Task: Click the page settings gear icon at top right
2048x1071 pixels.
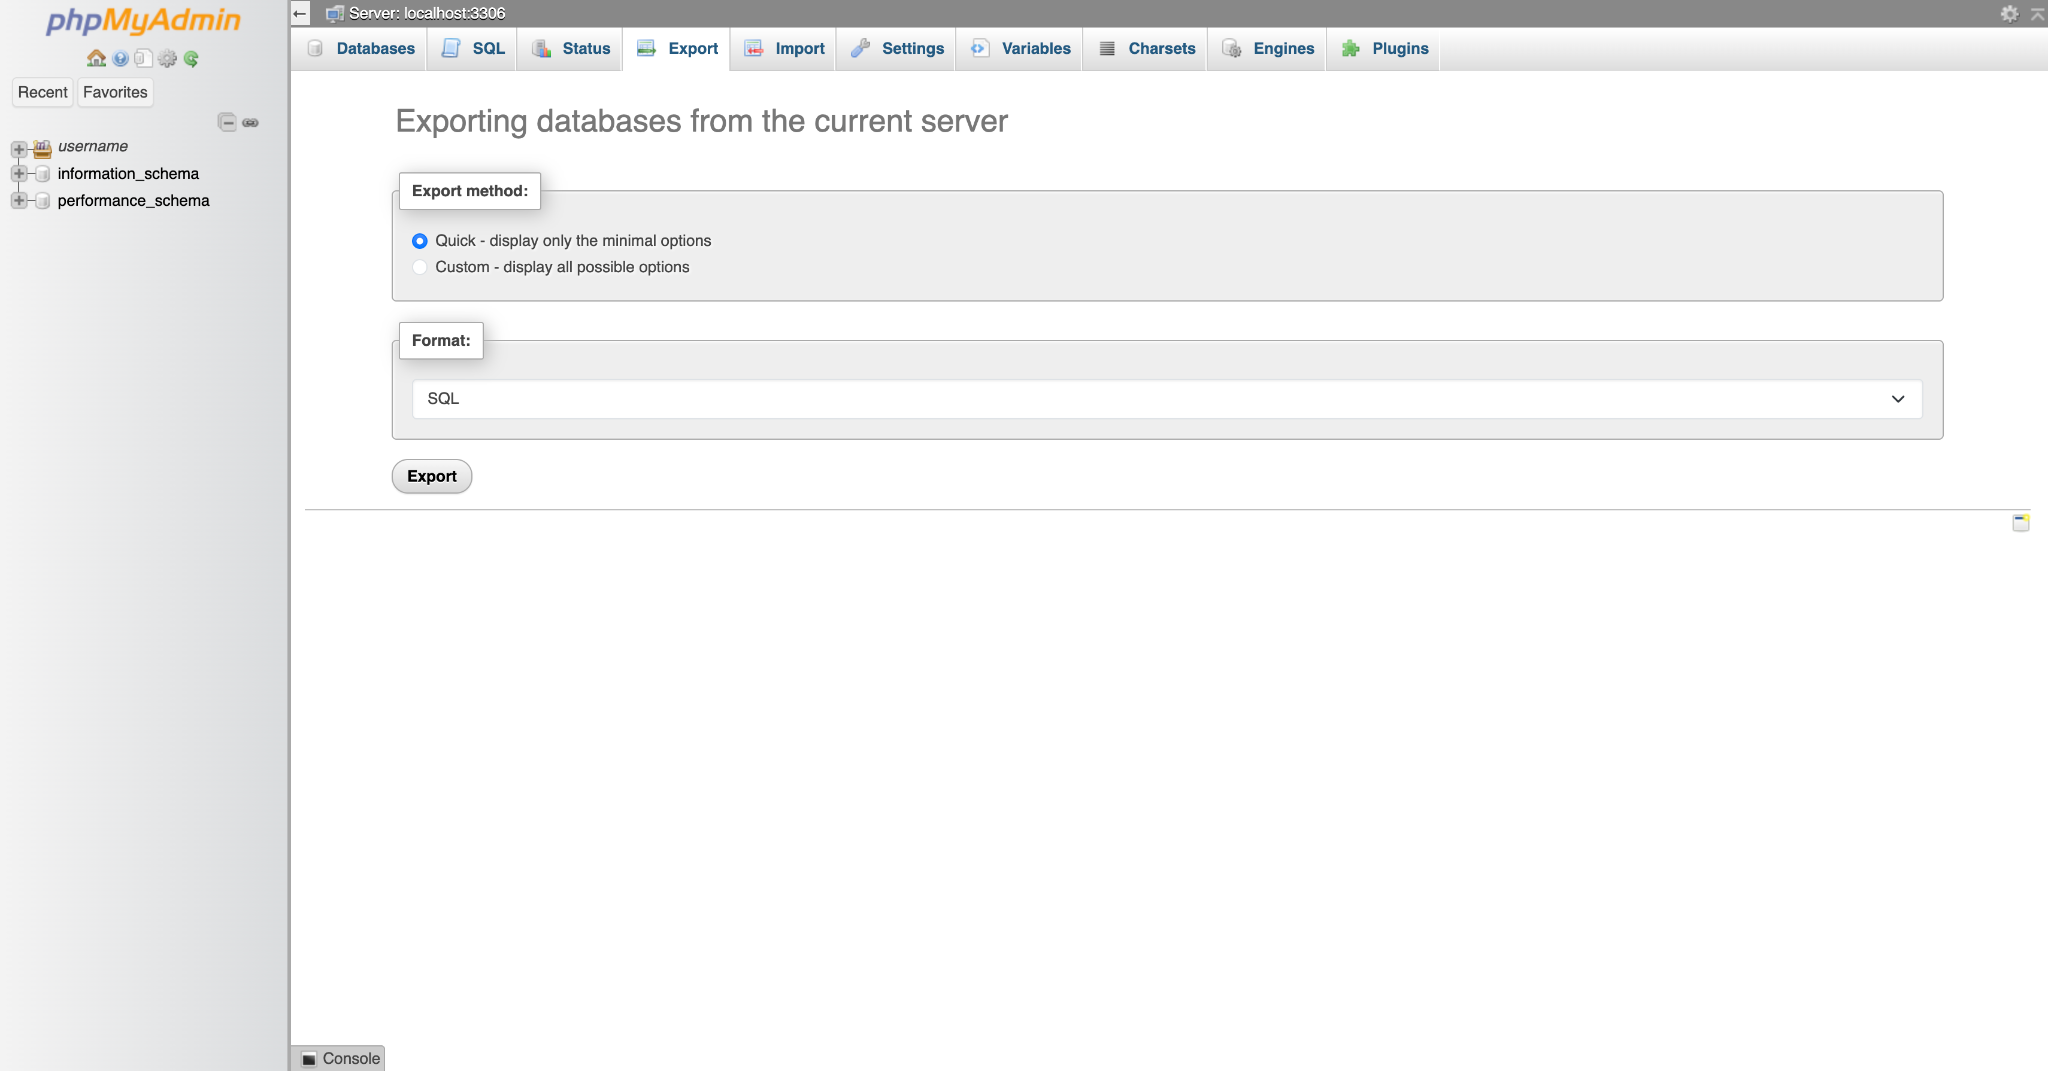Action: (x=2009, y=13)
